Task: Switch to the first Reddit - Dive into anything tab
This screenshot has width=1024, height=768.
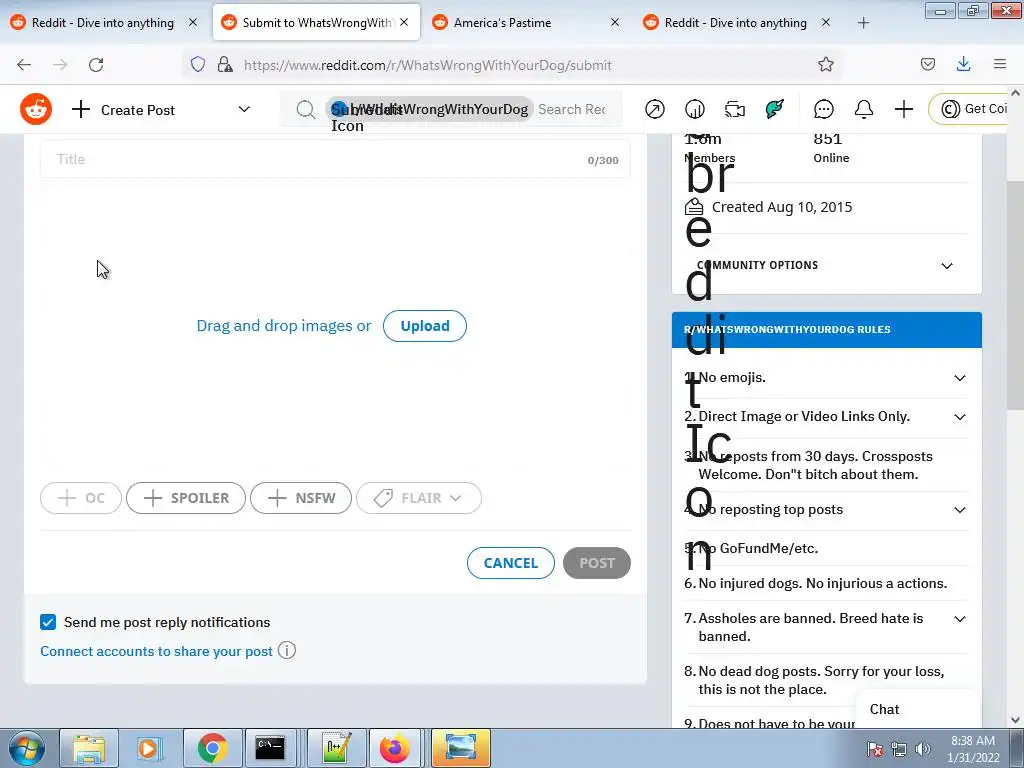Action: click(x=103, y=23)
